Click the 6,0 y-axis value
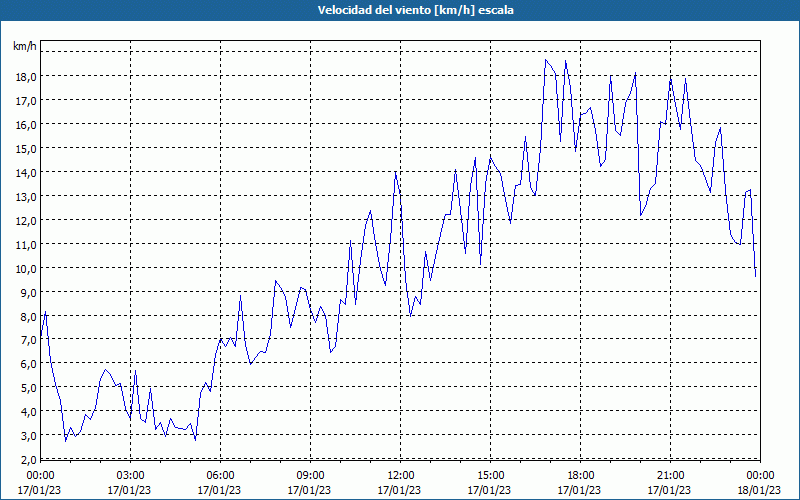 pyautogui.click(x=28, y=363)
